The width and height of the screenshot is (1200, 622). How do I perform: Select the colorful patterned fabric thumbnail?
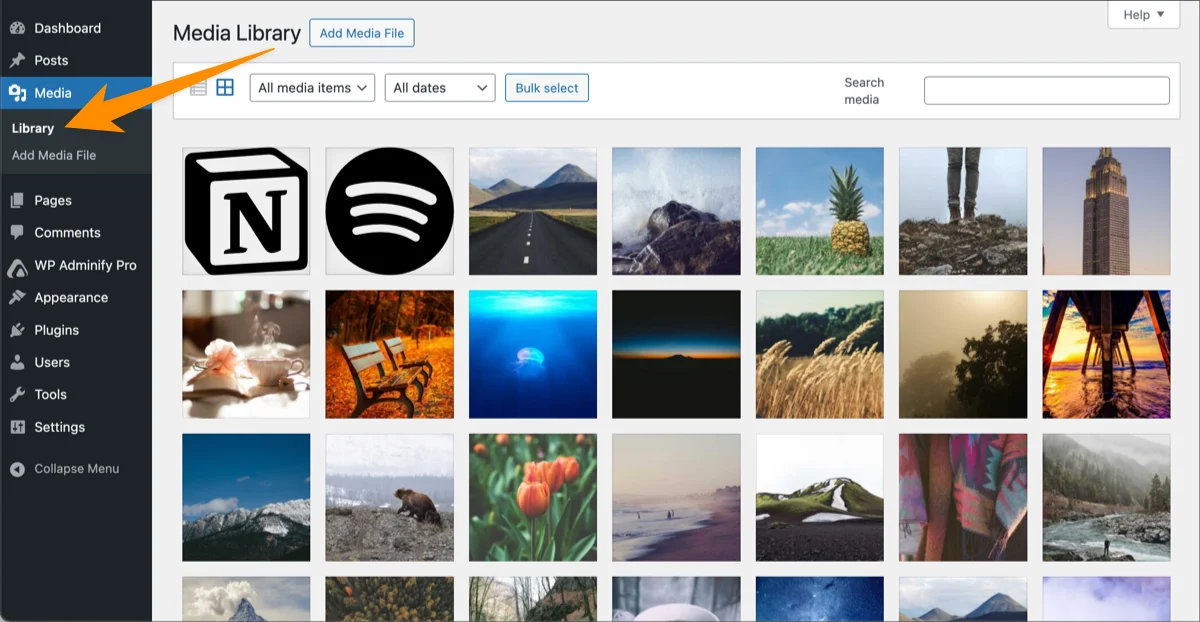[963, 498]
